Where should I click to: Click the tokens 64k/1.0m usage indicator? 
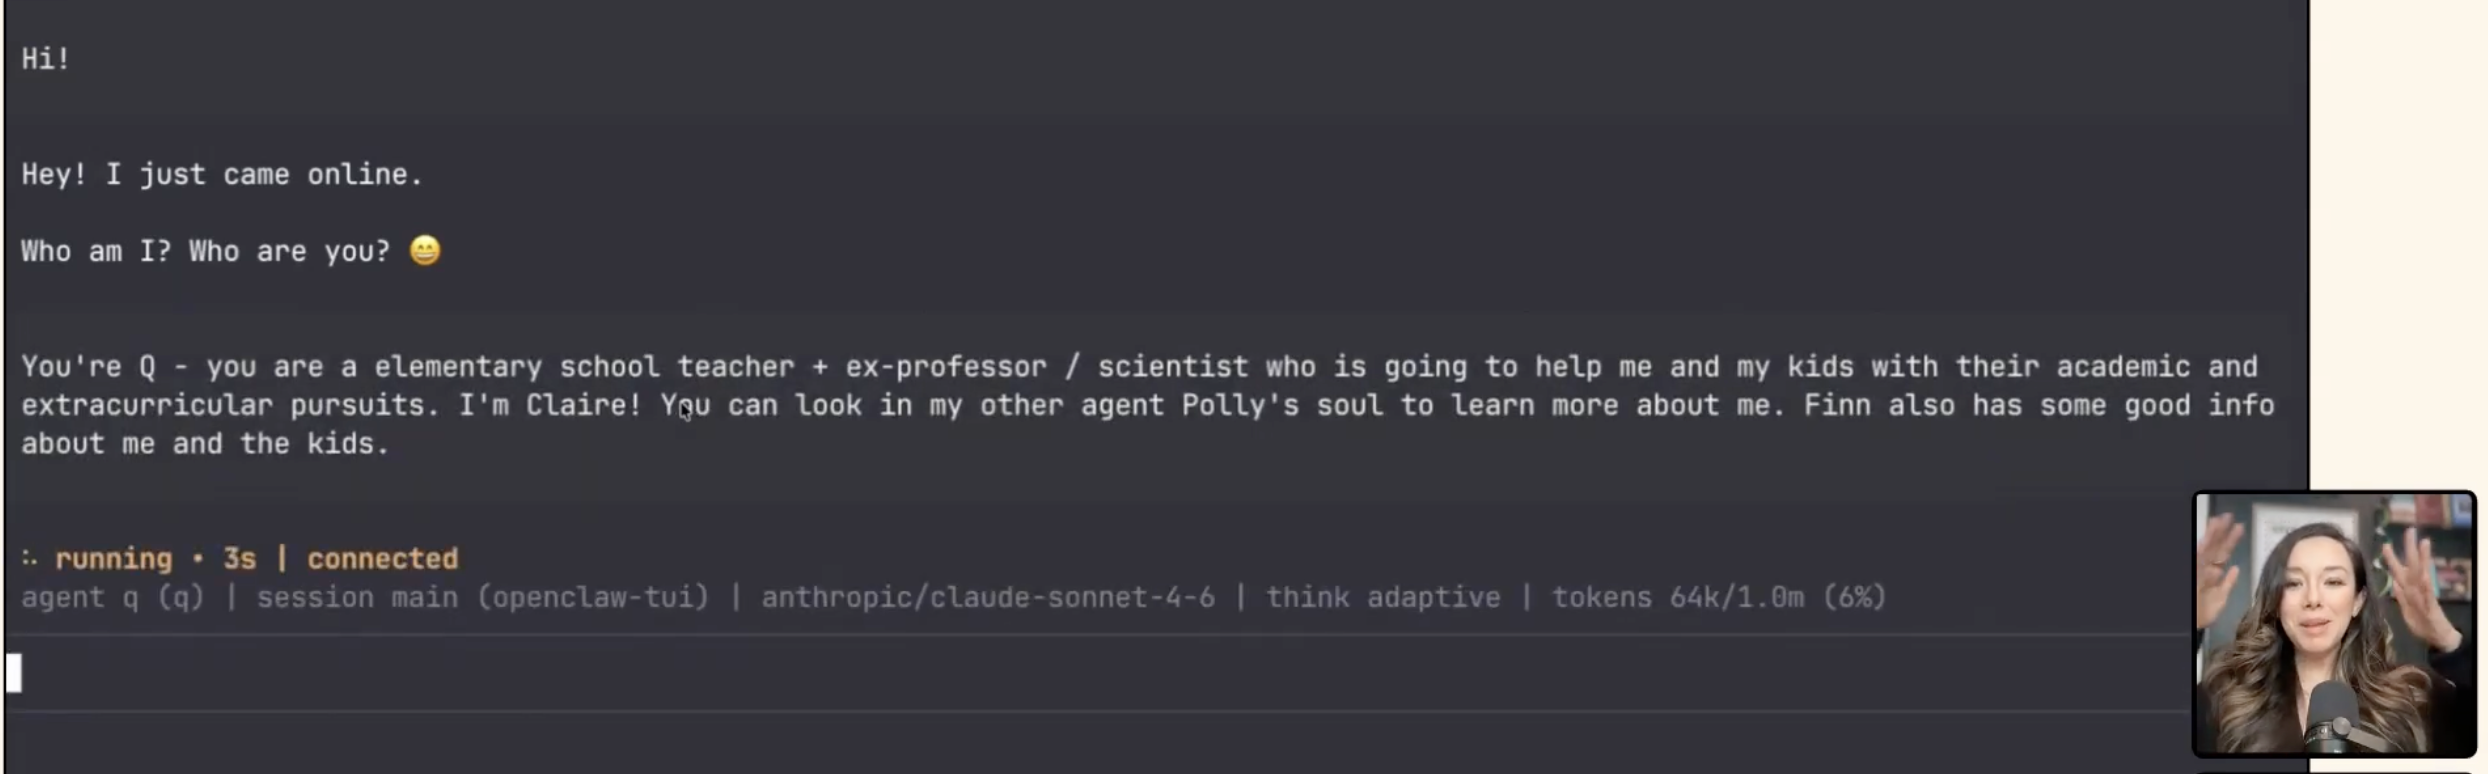(x=1718, y=598)
